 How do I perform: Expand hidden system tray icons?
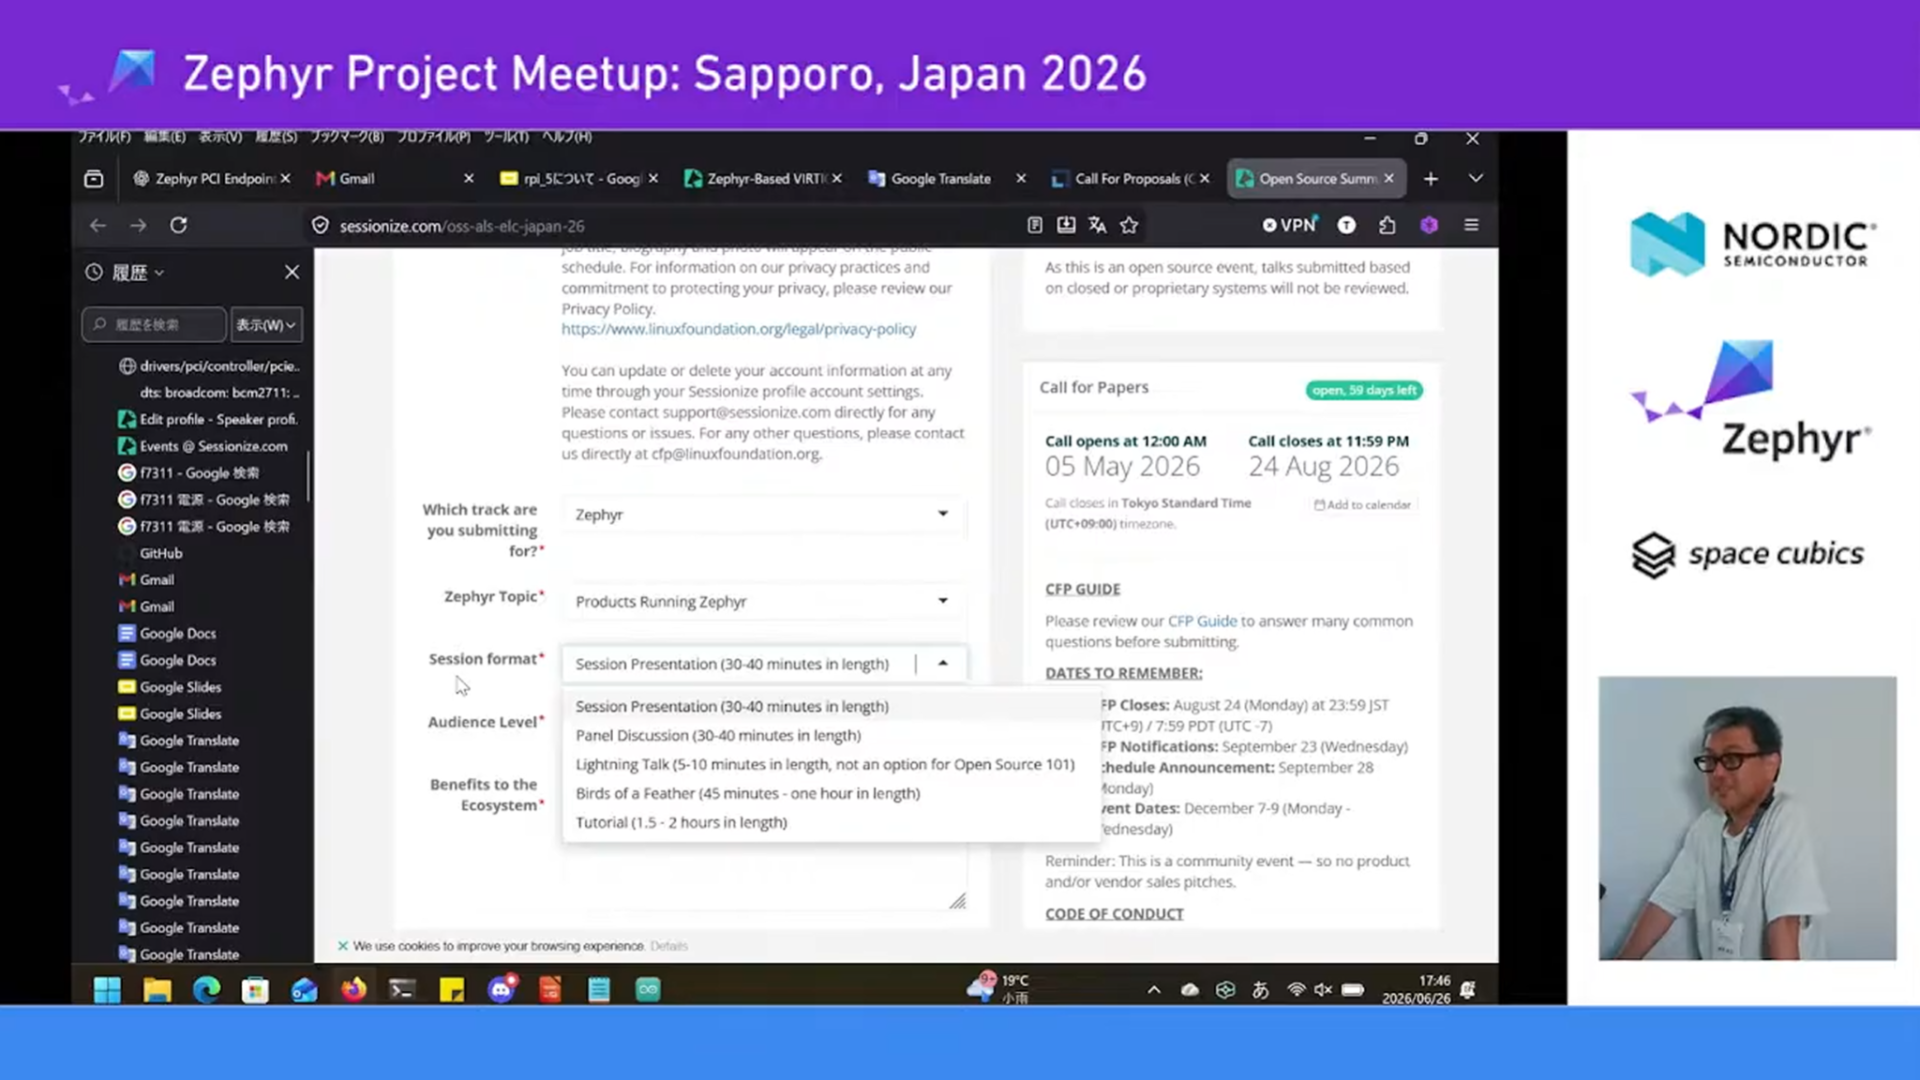tap(1154, 990)
